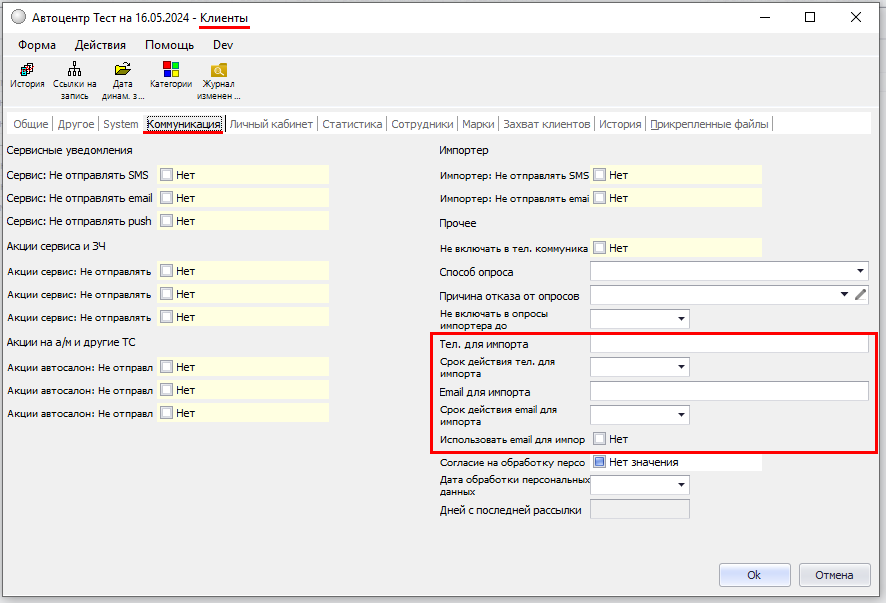Switch to the Личный кабинет tab
Viewport: 886px width, 603px height.
pyautogui.click(x=272, y=124)
